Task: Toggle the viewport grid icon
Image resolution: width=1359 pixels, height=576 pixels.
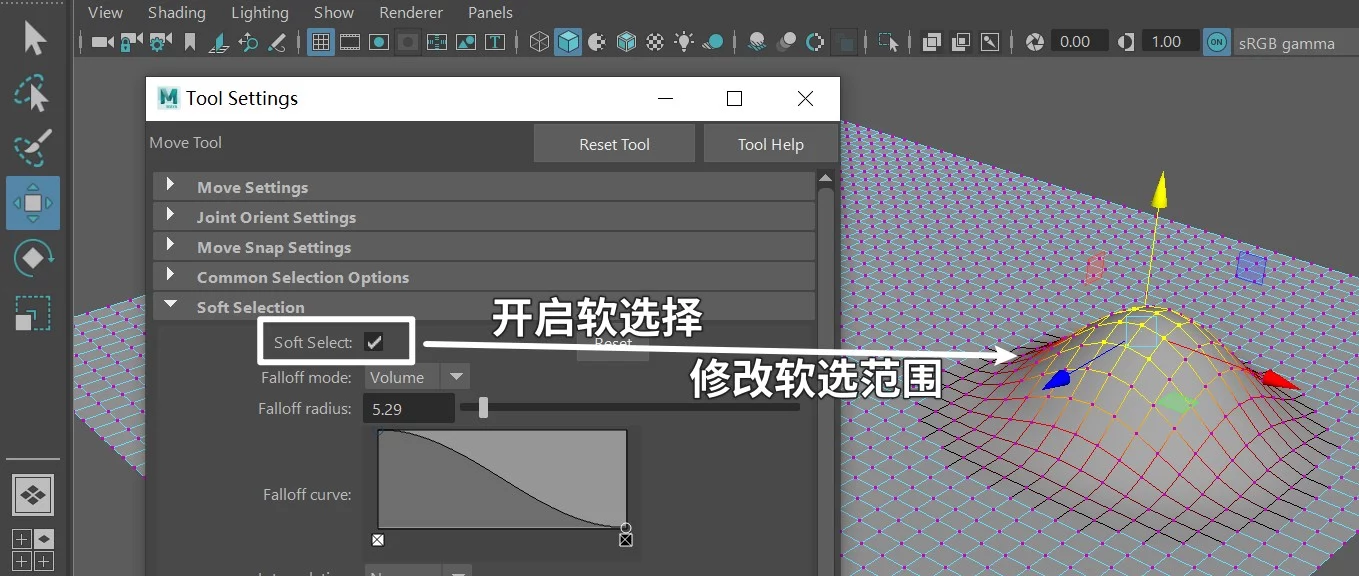Action: coord(320,42)
